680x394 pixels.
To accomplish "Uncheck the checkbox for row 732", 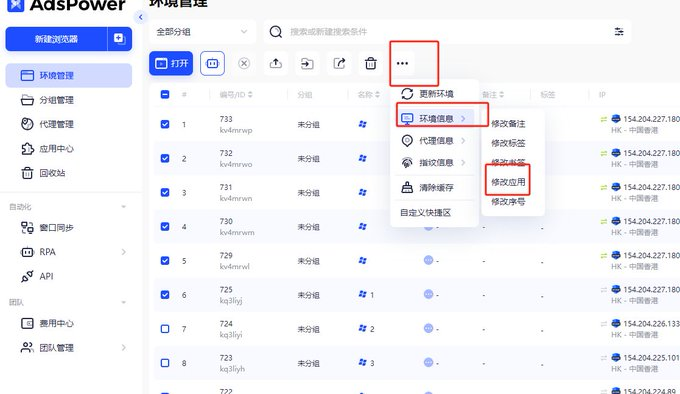I will tap(165, 158).
